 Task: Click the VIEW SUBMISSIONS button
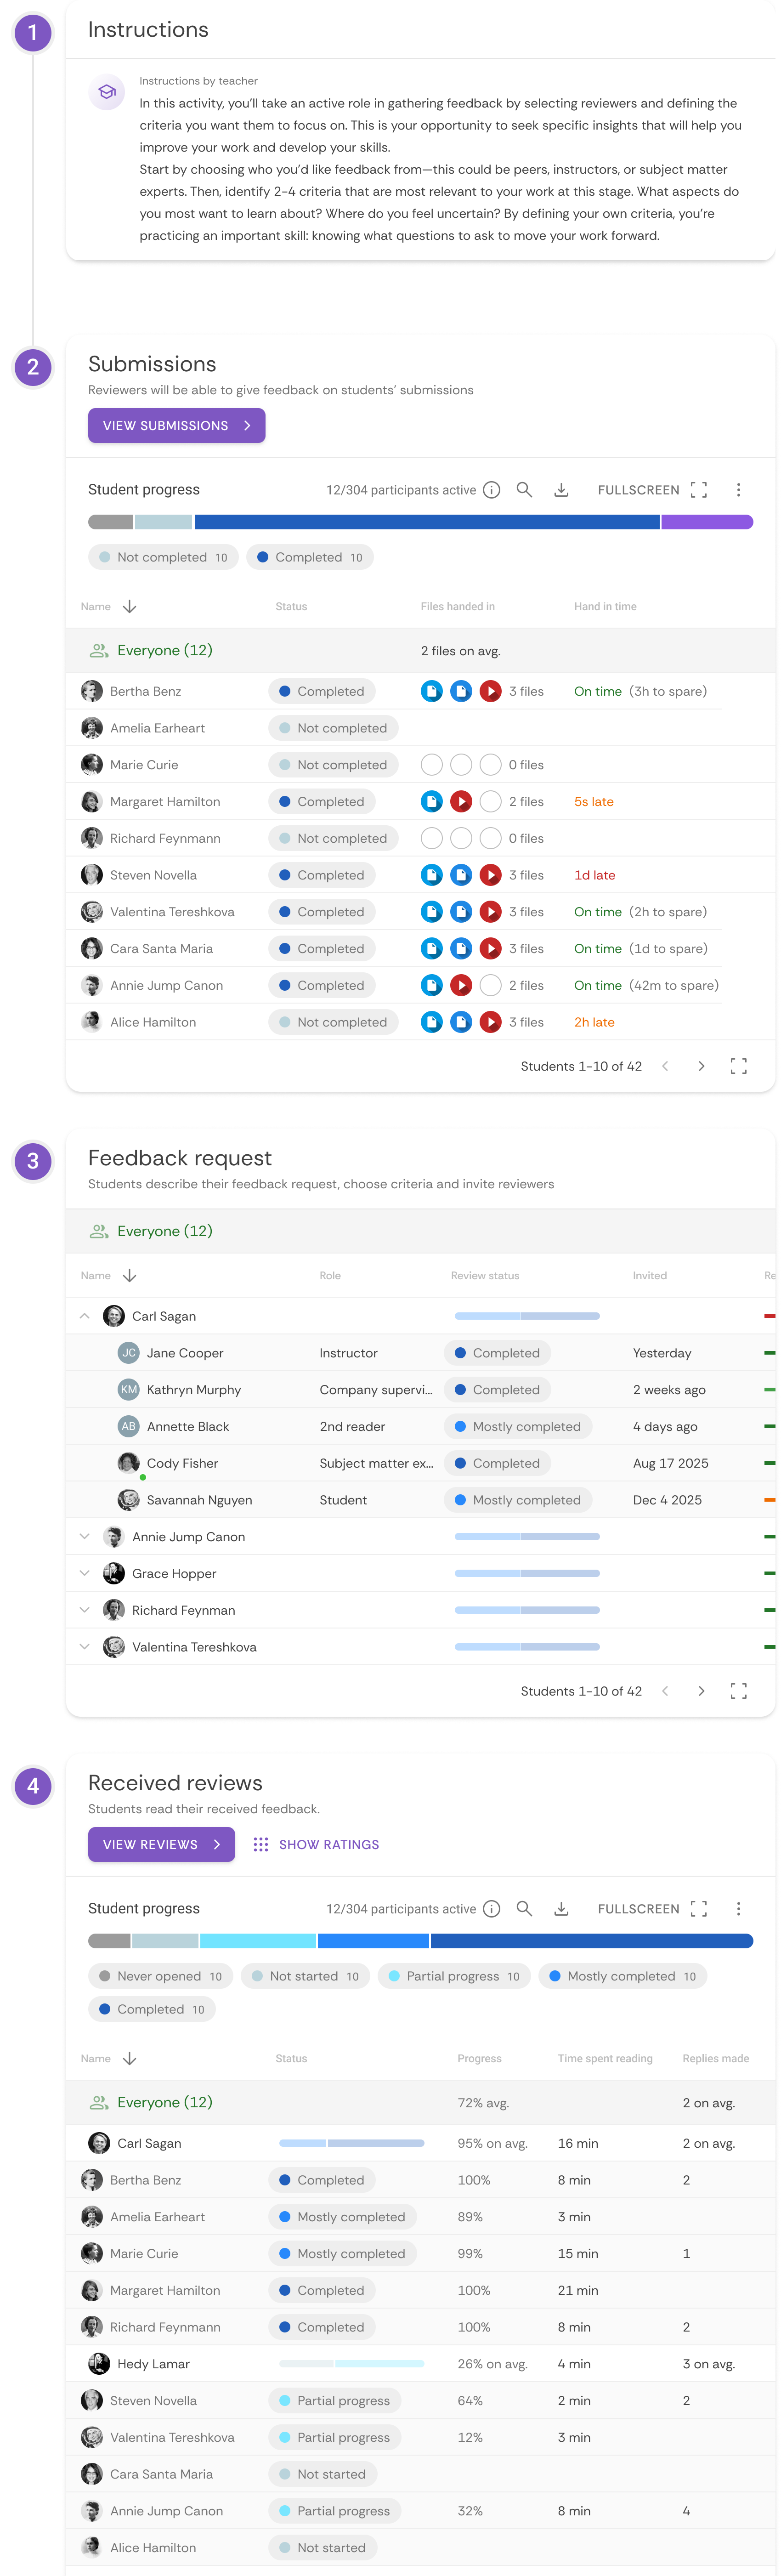pos(176,425)
